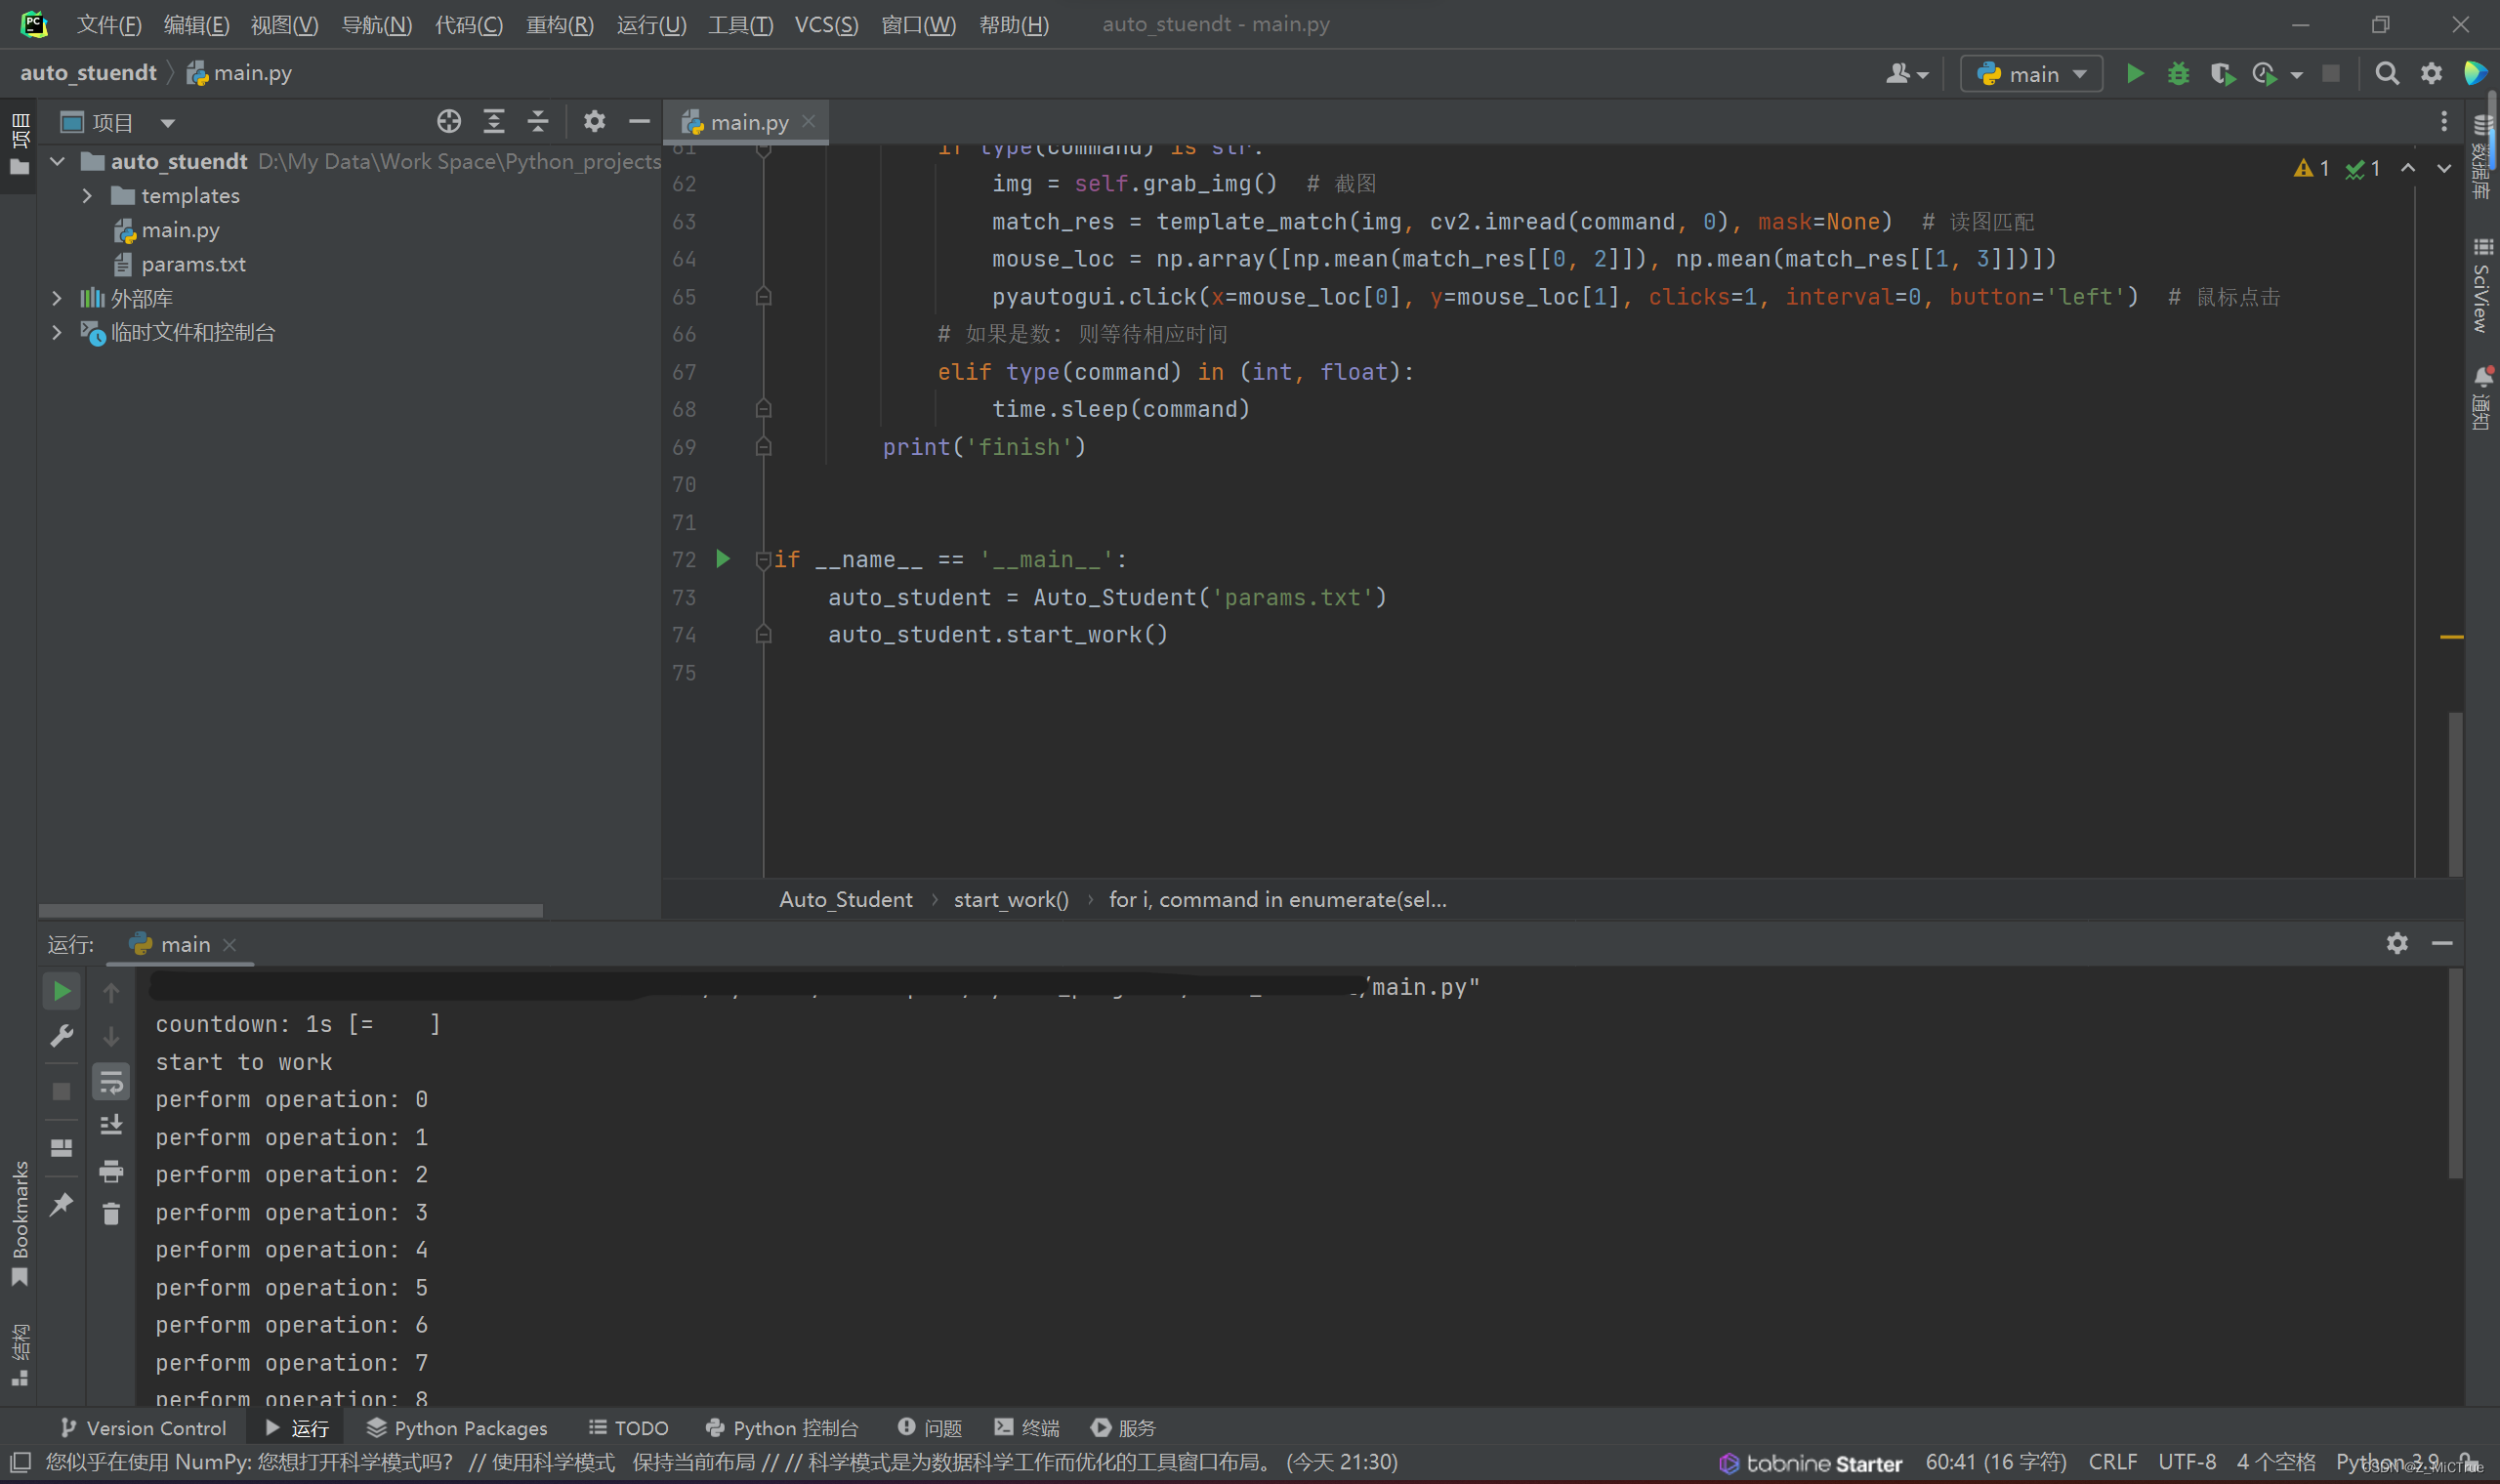Open Version Control tool window
Screen dimensions: 2500x1484
143,1428
